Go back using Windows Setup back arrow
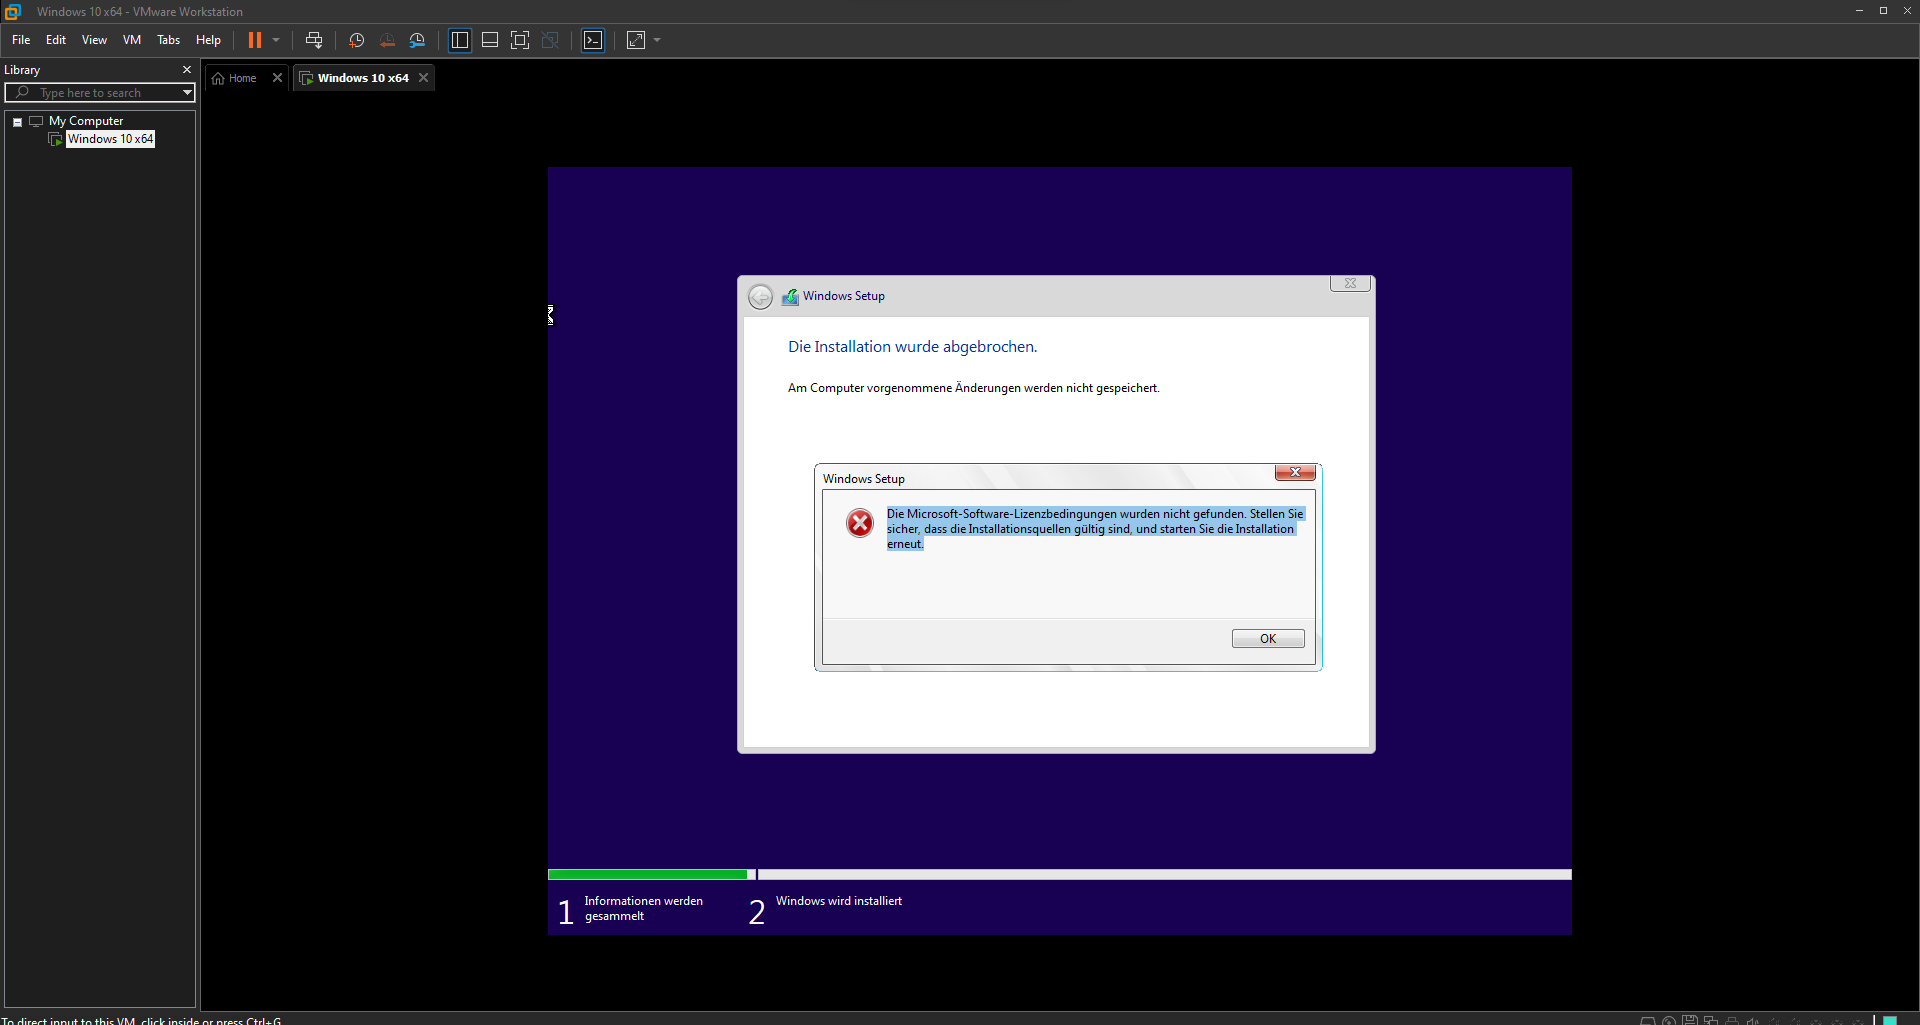The height and width of the screenshot is (1025, 1920). pyautogui.click(x=760, y=297)
